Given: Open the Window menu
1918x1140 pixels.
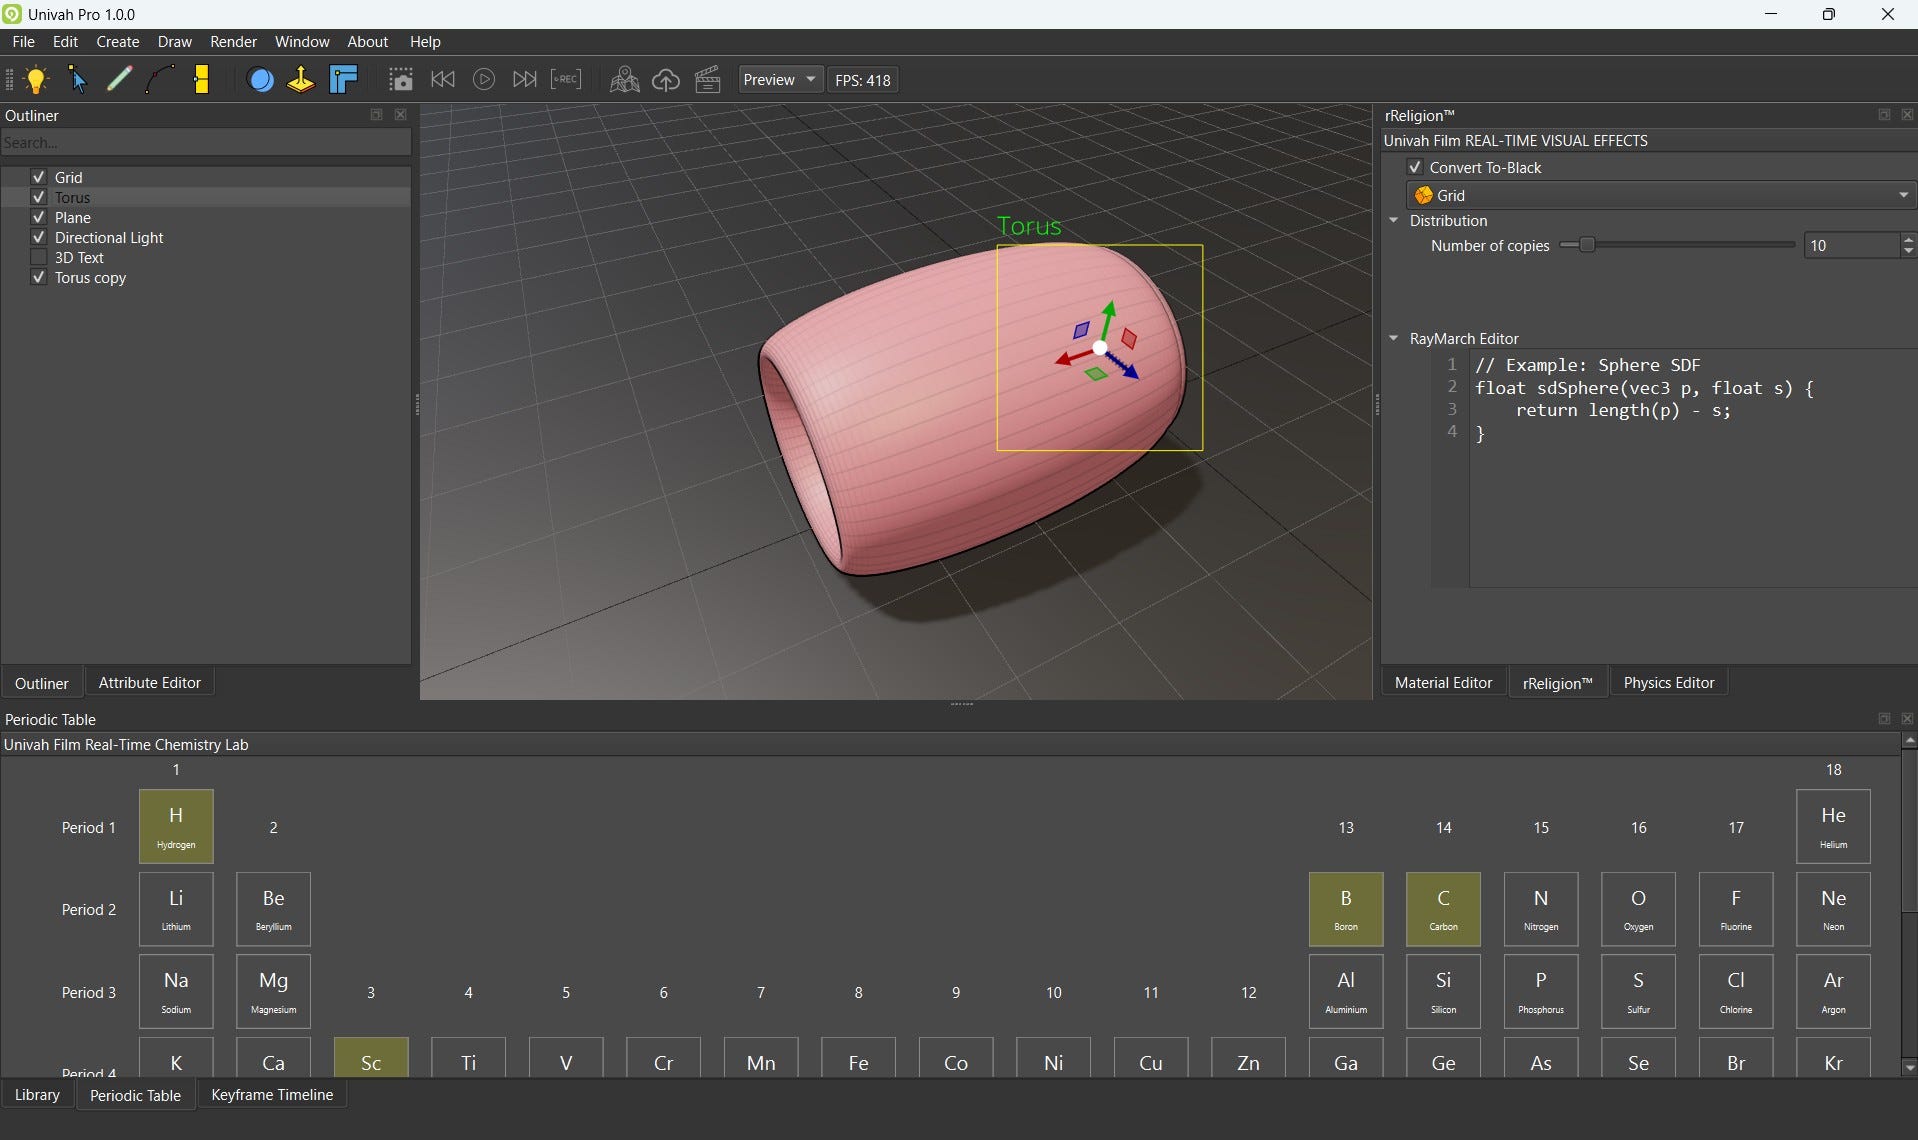Looking at the screenshot, I should click(x=302, y=42).
